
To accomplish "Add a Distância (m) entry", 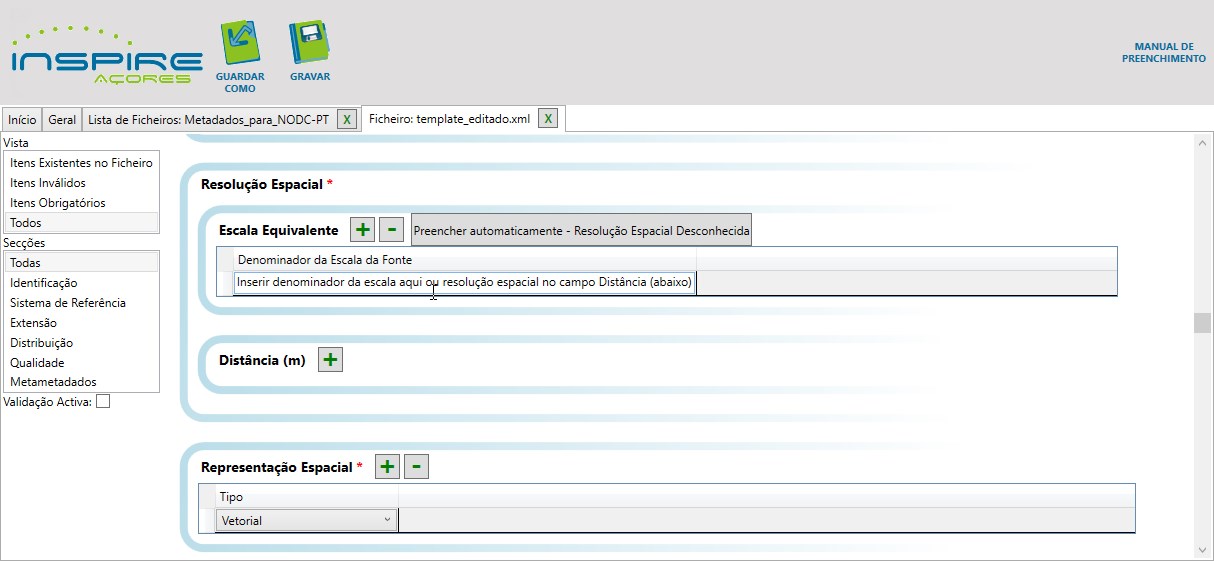I will pos(330,360).
